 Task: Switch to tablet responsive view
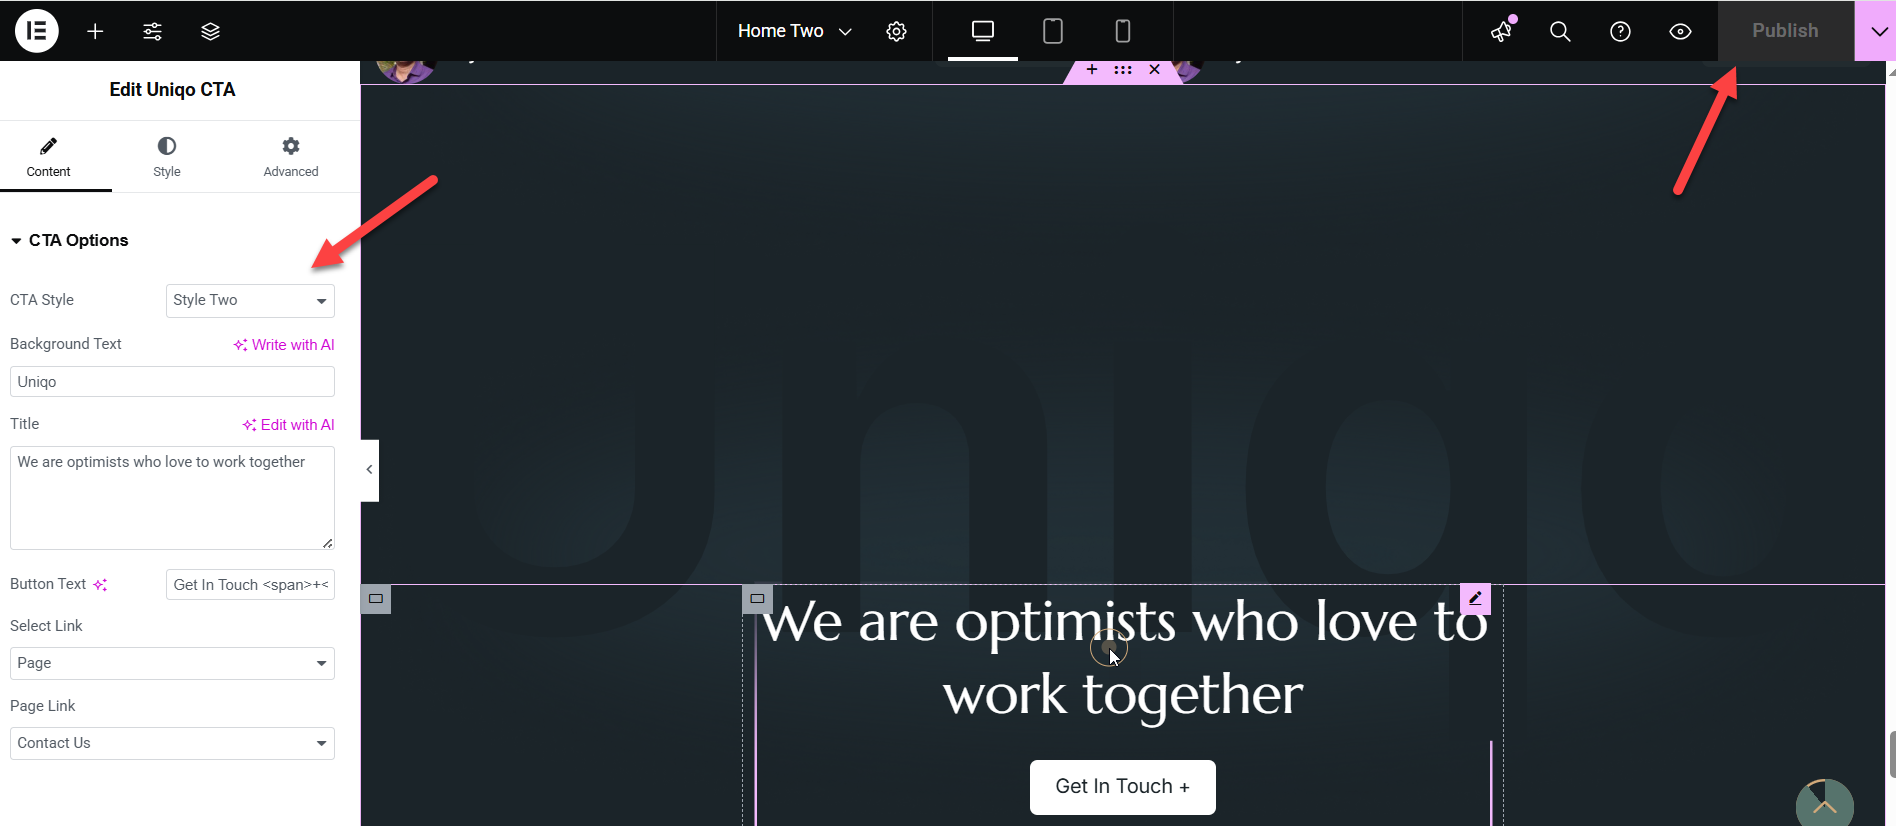coord(1053,31)
